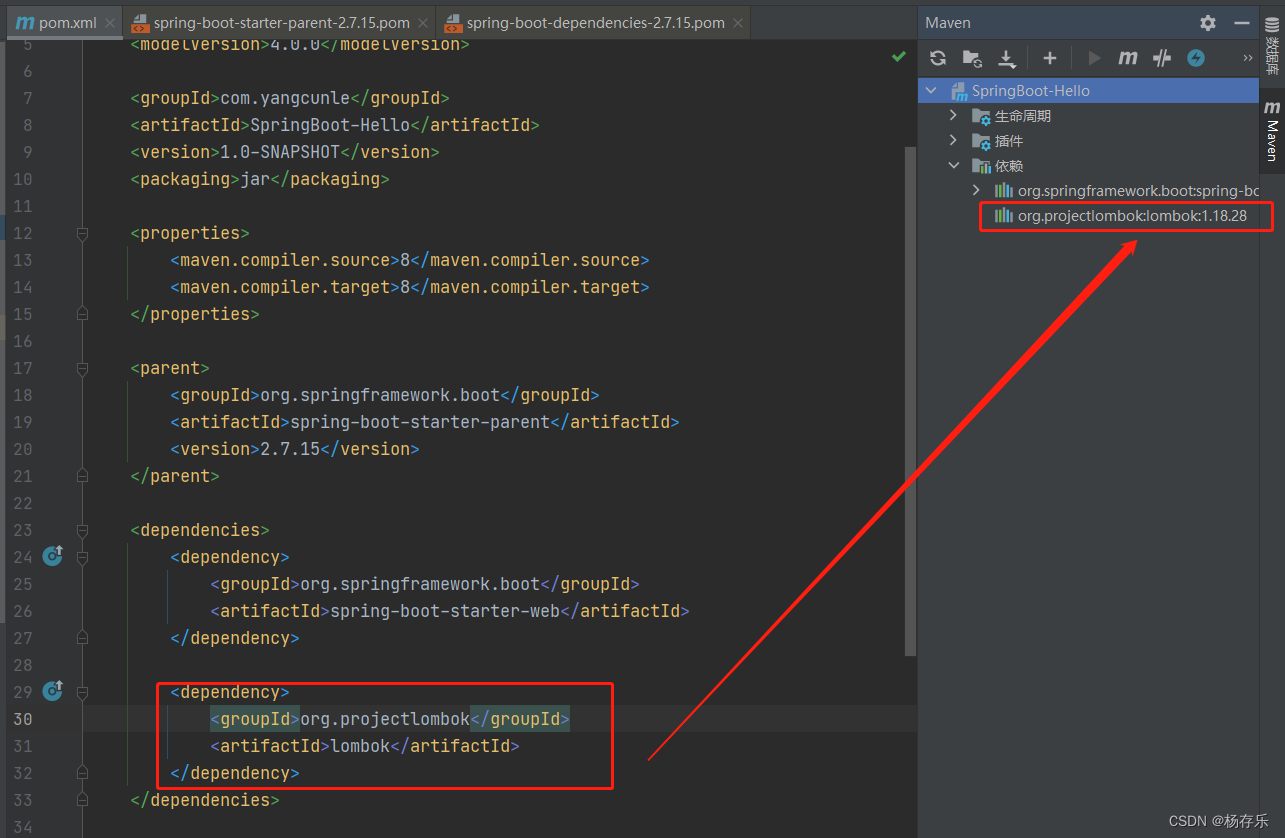
Task: Click org.projectlombok groupId on line 30
Action: point(385,719)
